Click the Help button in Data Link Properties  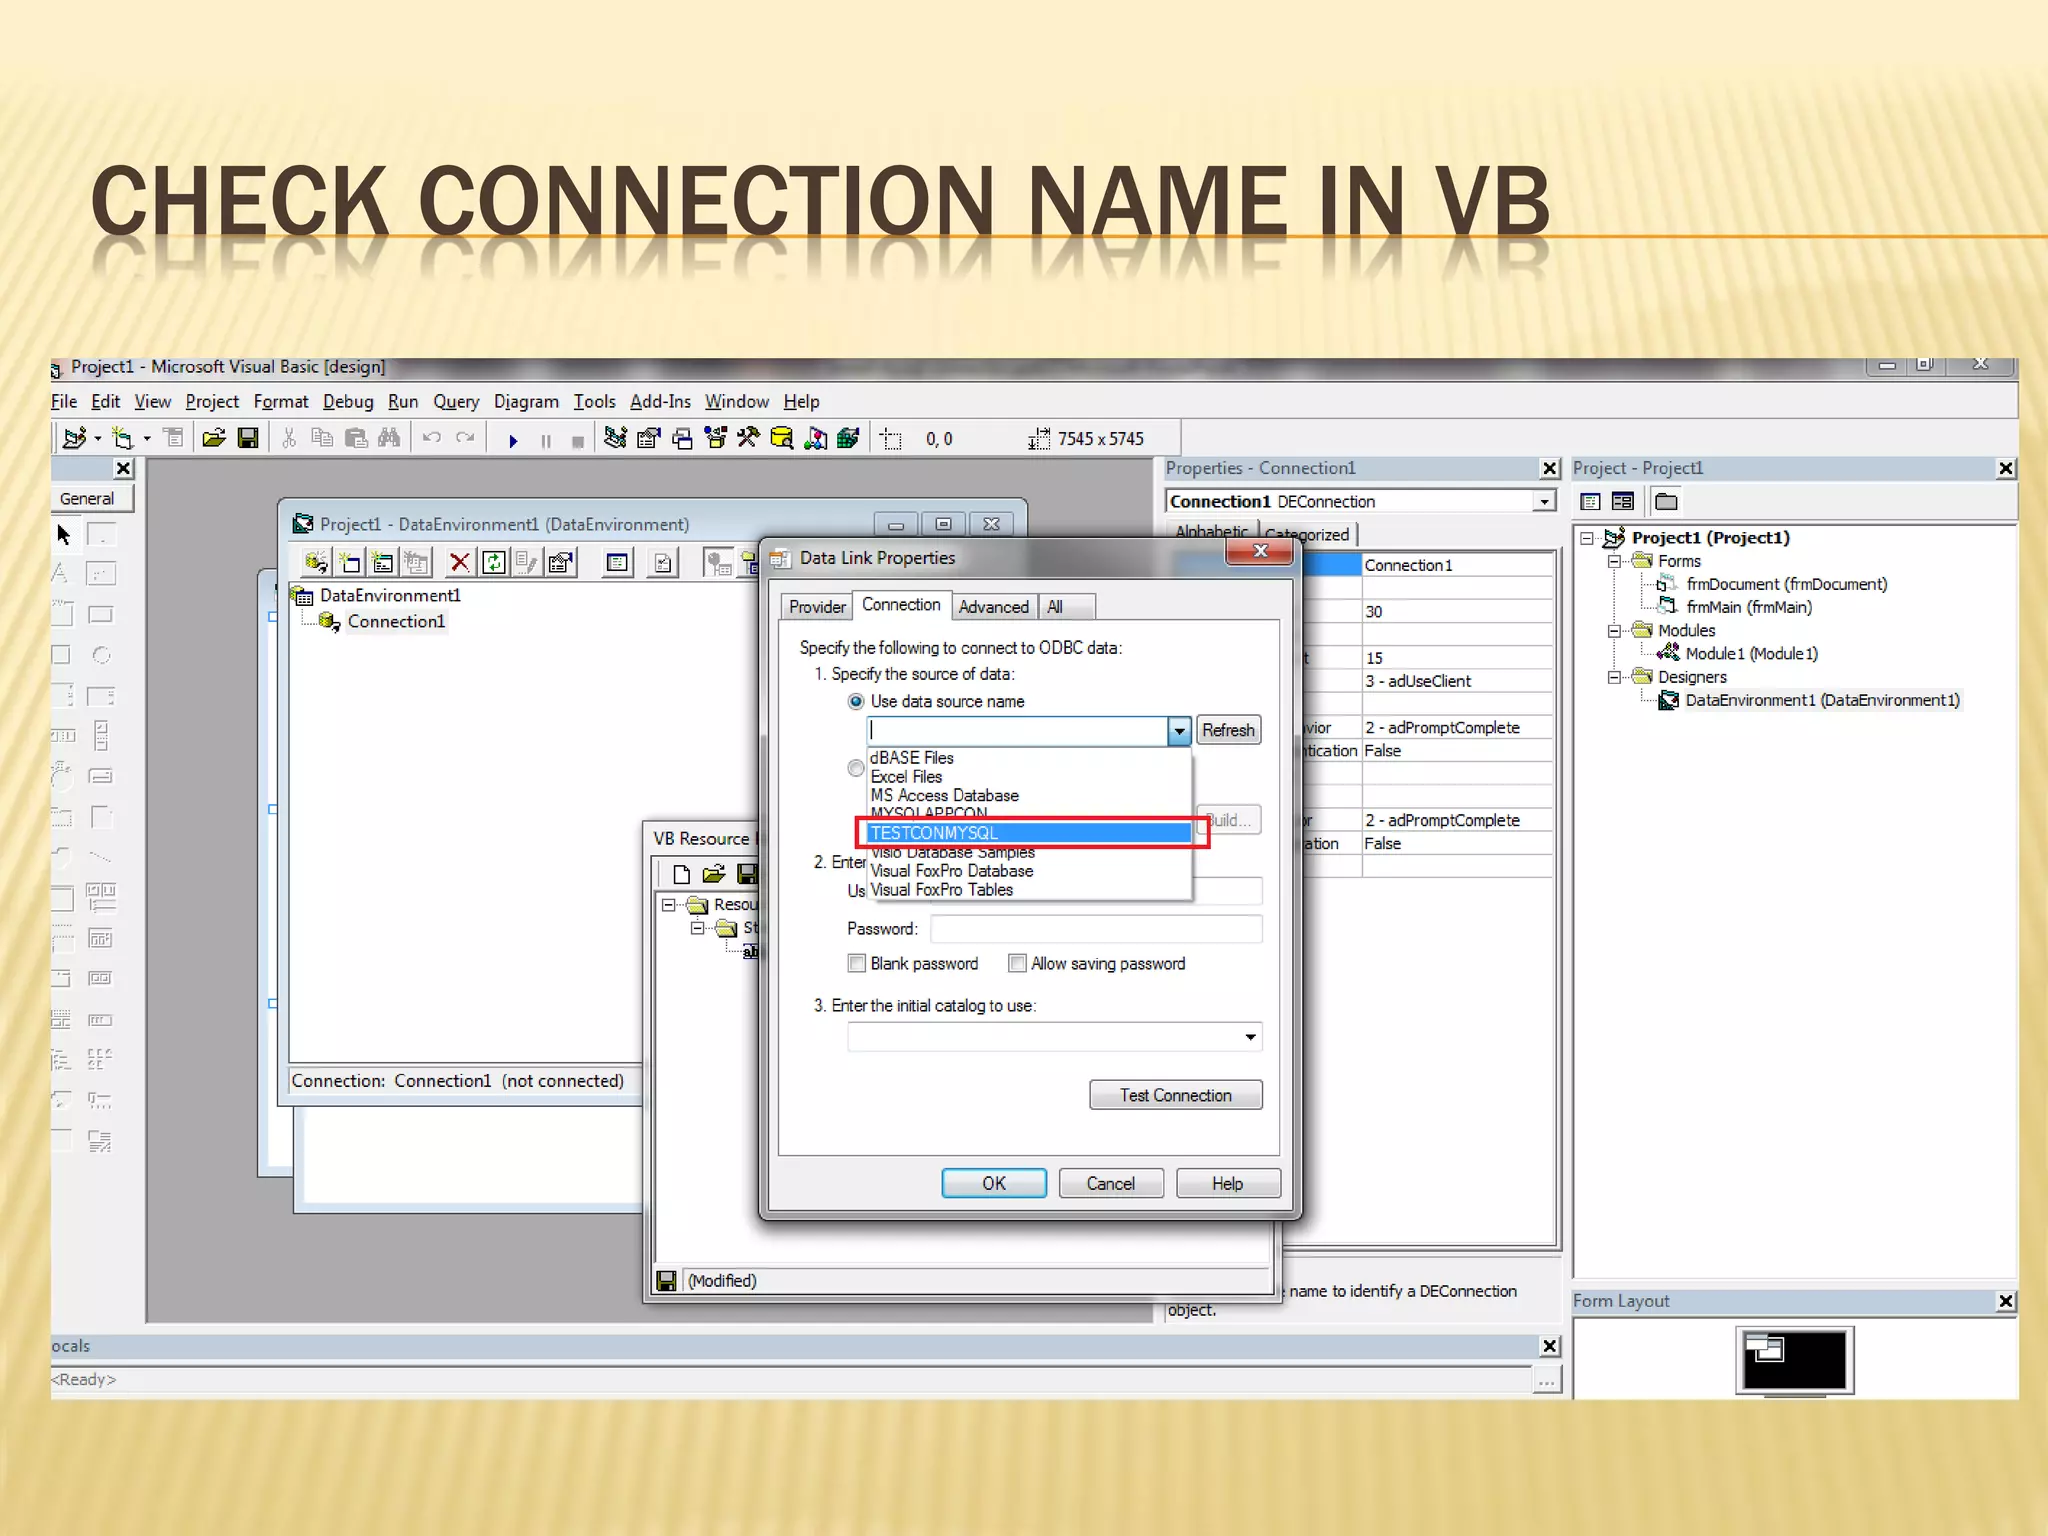click(1228, 1183)
